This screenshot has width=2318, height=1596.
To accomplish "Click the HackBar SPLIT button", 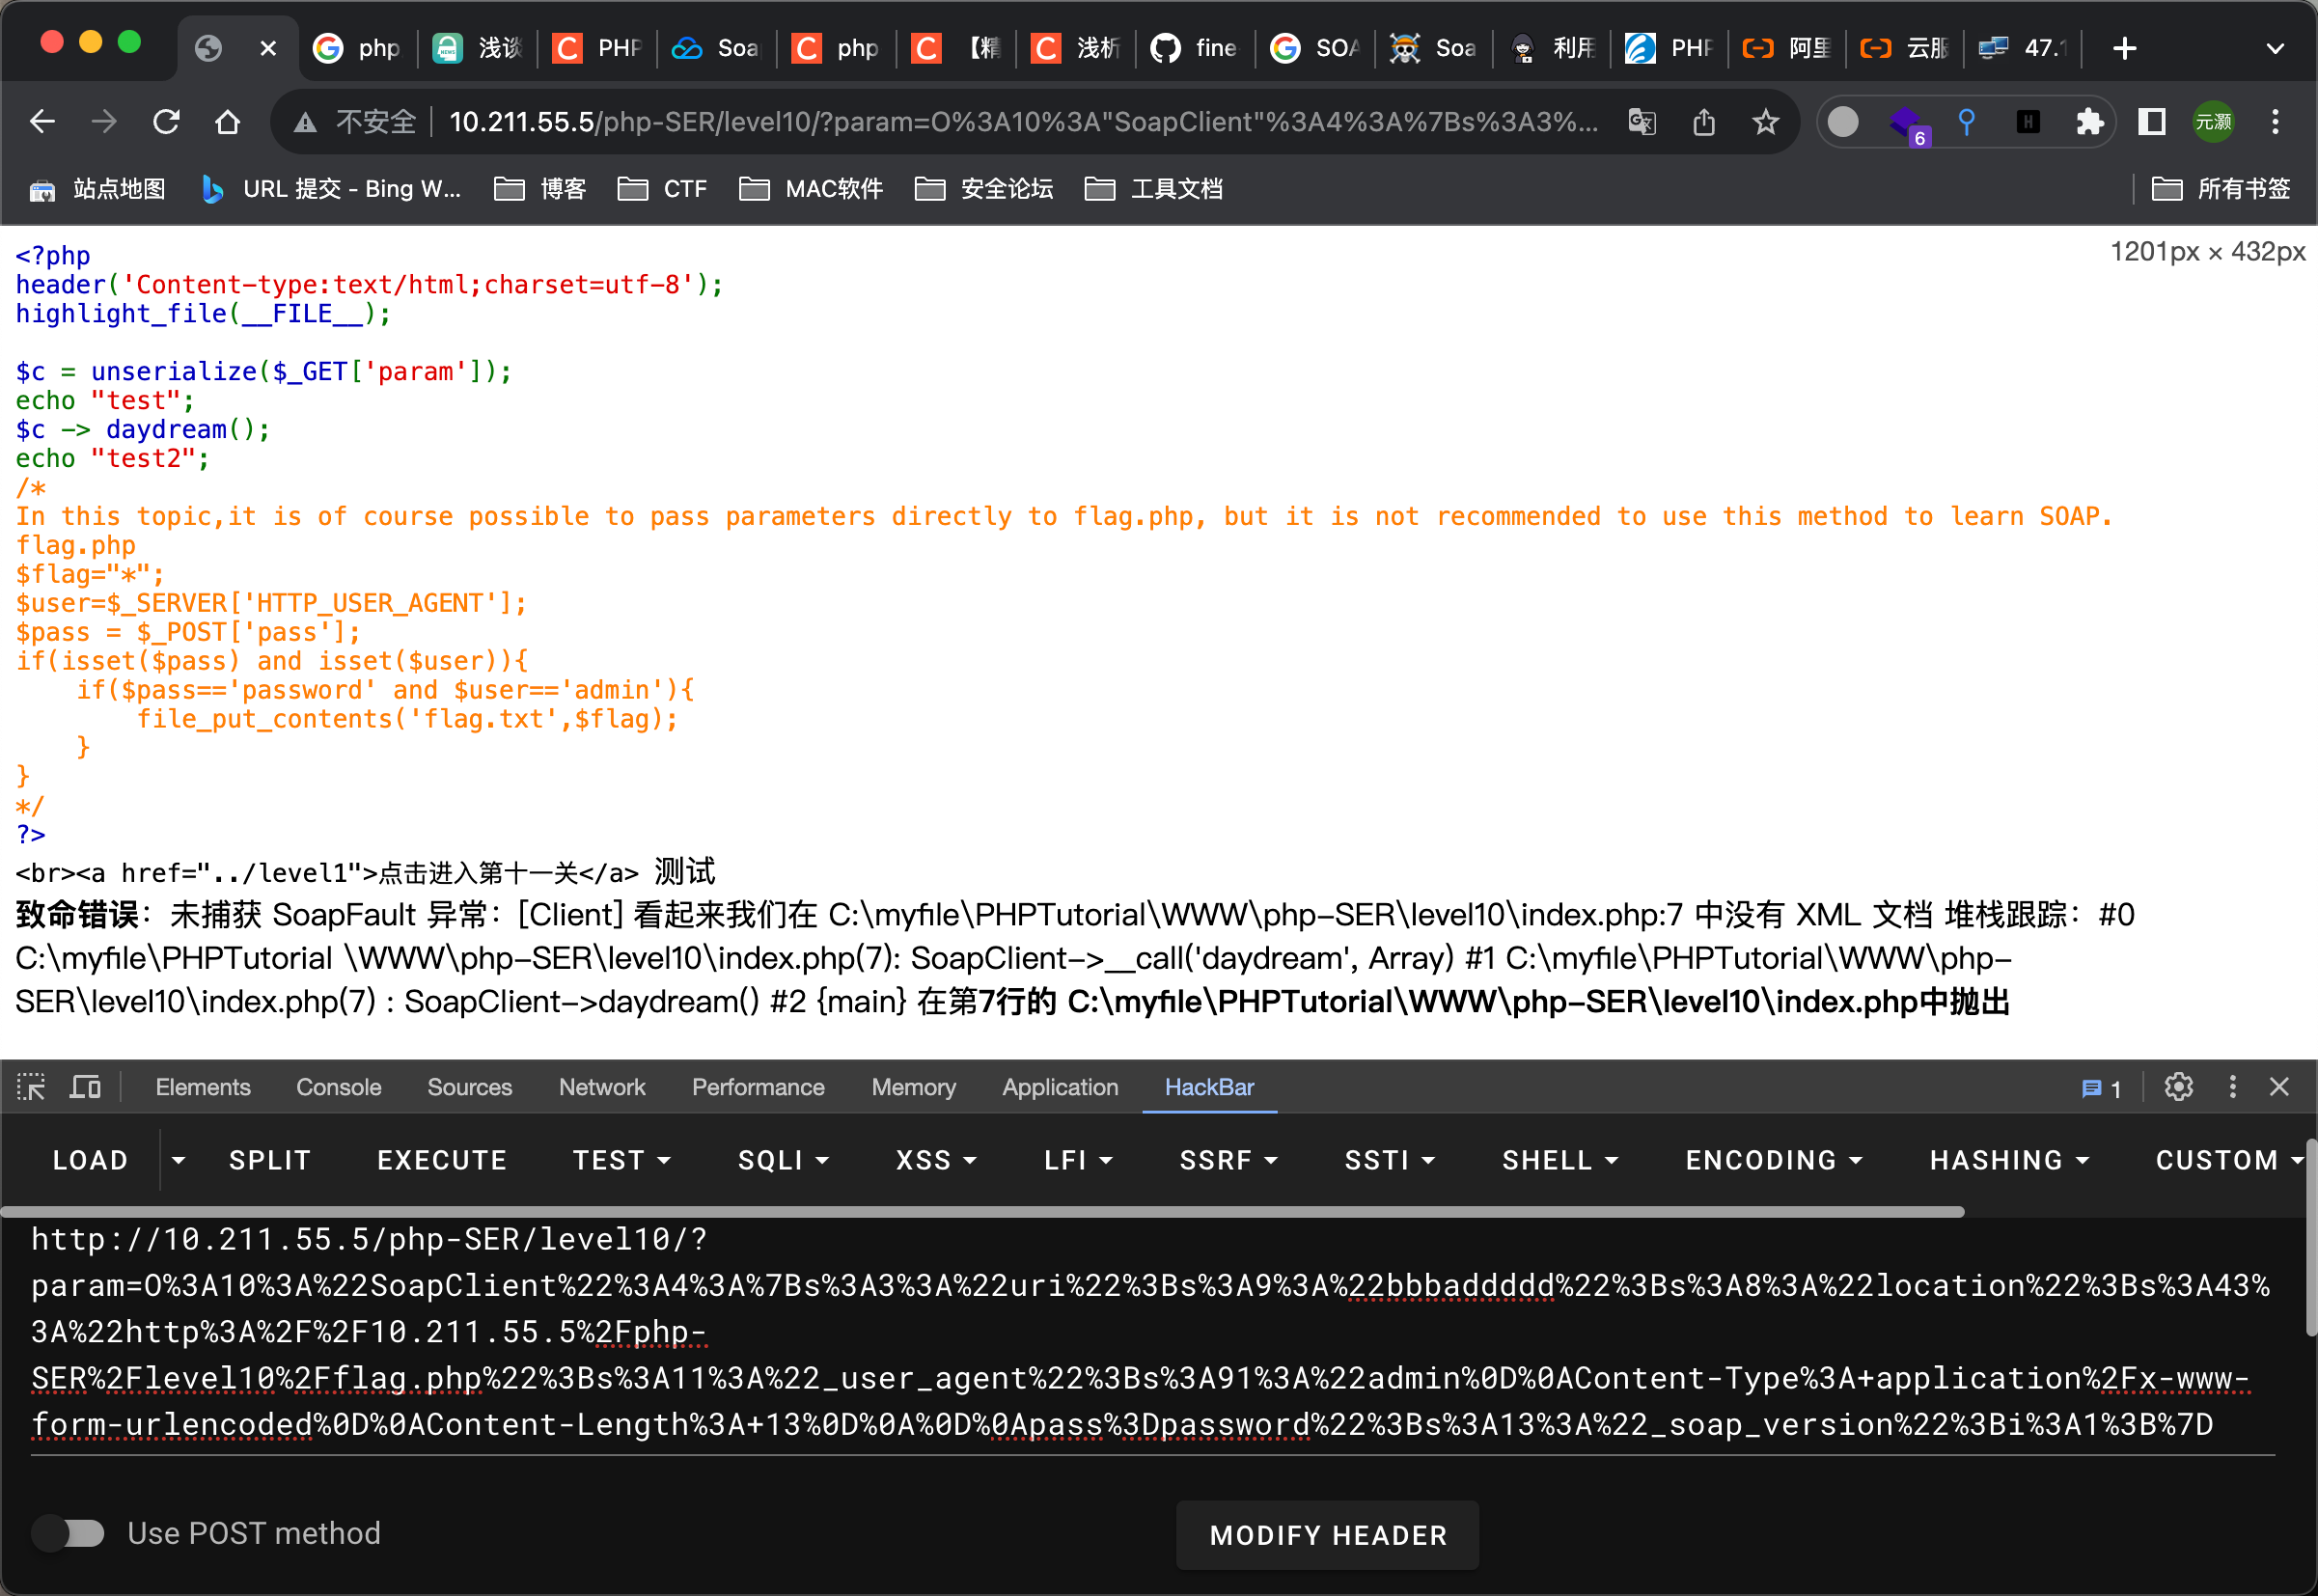I will (270, 1160).
